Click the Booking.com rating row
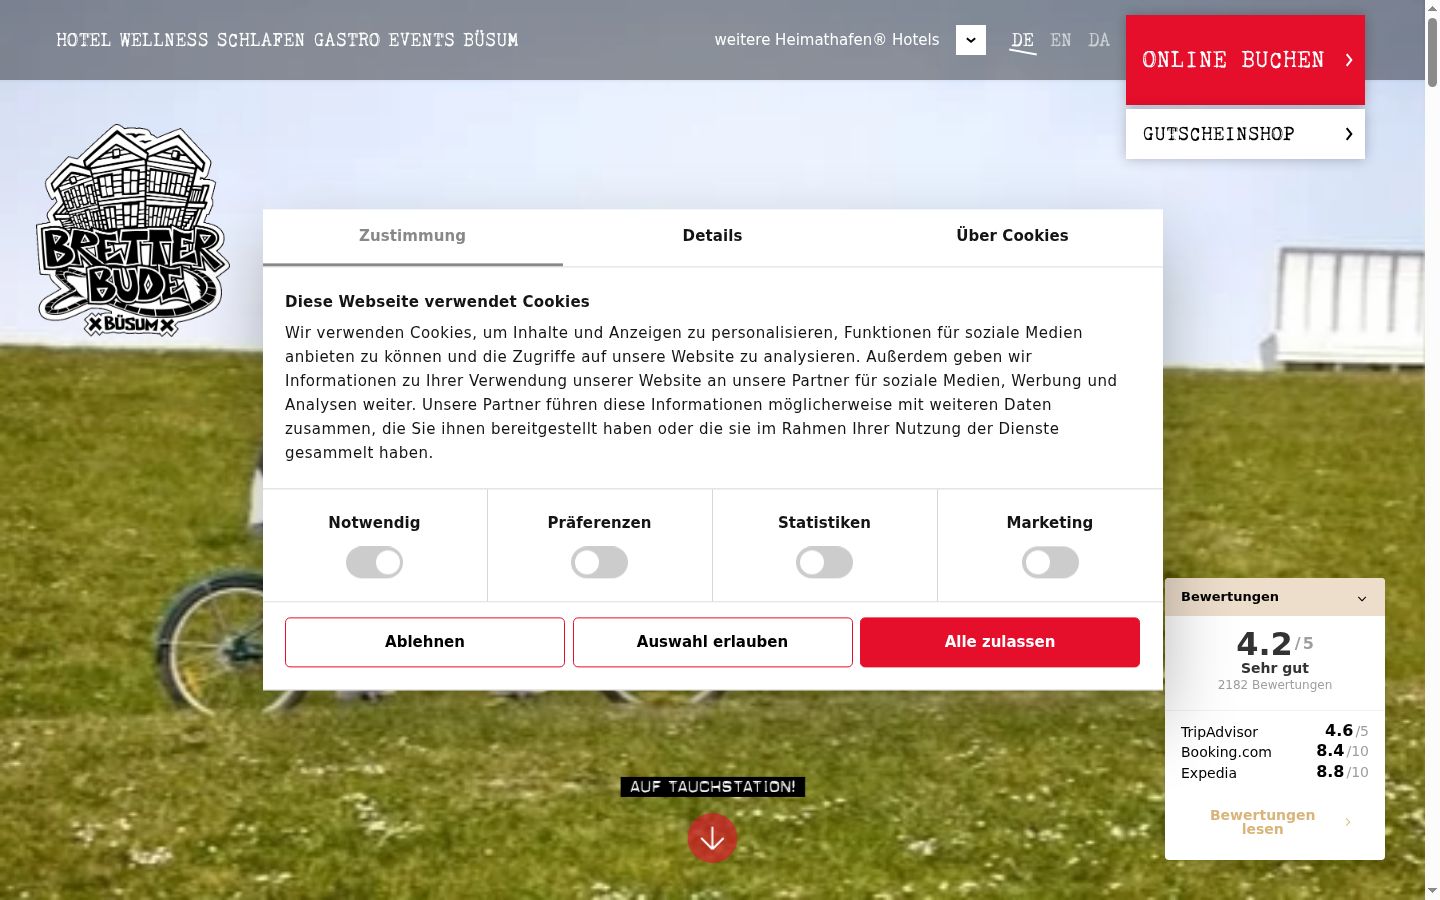Viewport: 1440px width, 900px height. tap(1275, 751)
